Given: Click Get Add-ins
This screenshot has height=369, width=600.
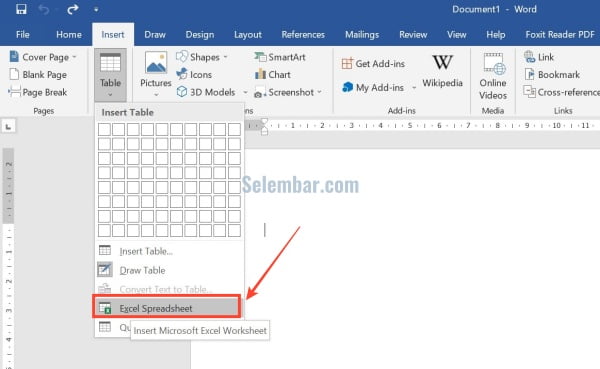Looking at the screenshot, I should (x=373, y=64).
